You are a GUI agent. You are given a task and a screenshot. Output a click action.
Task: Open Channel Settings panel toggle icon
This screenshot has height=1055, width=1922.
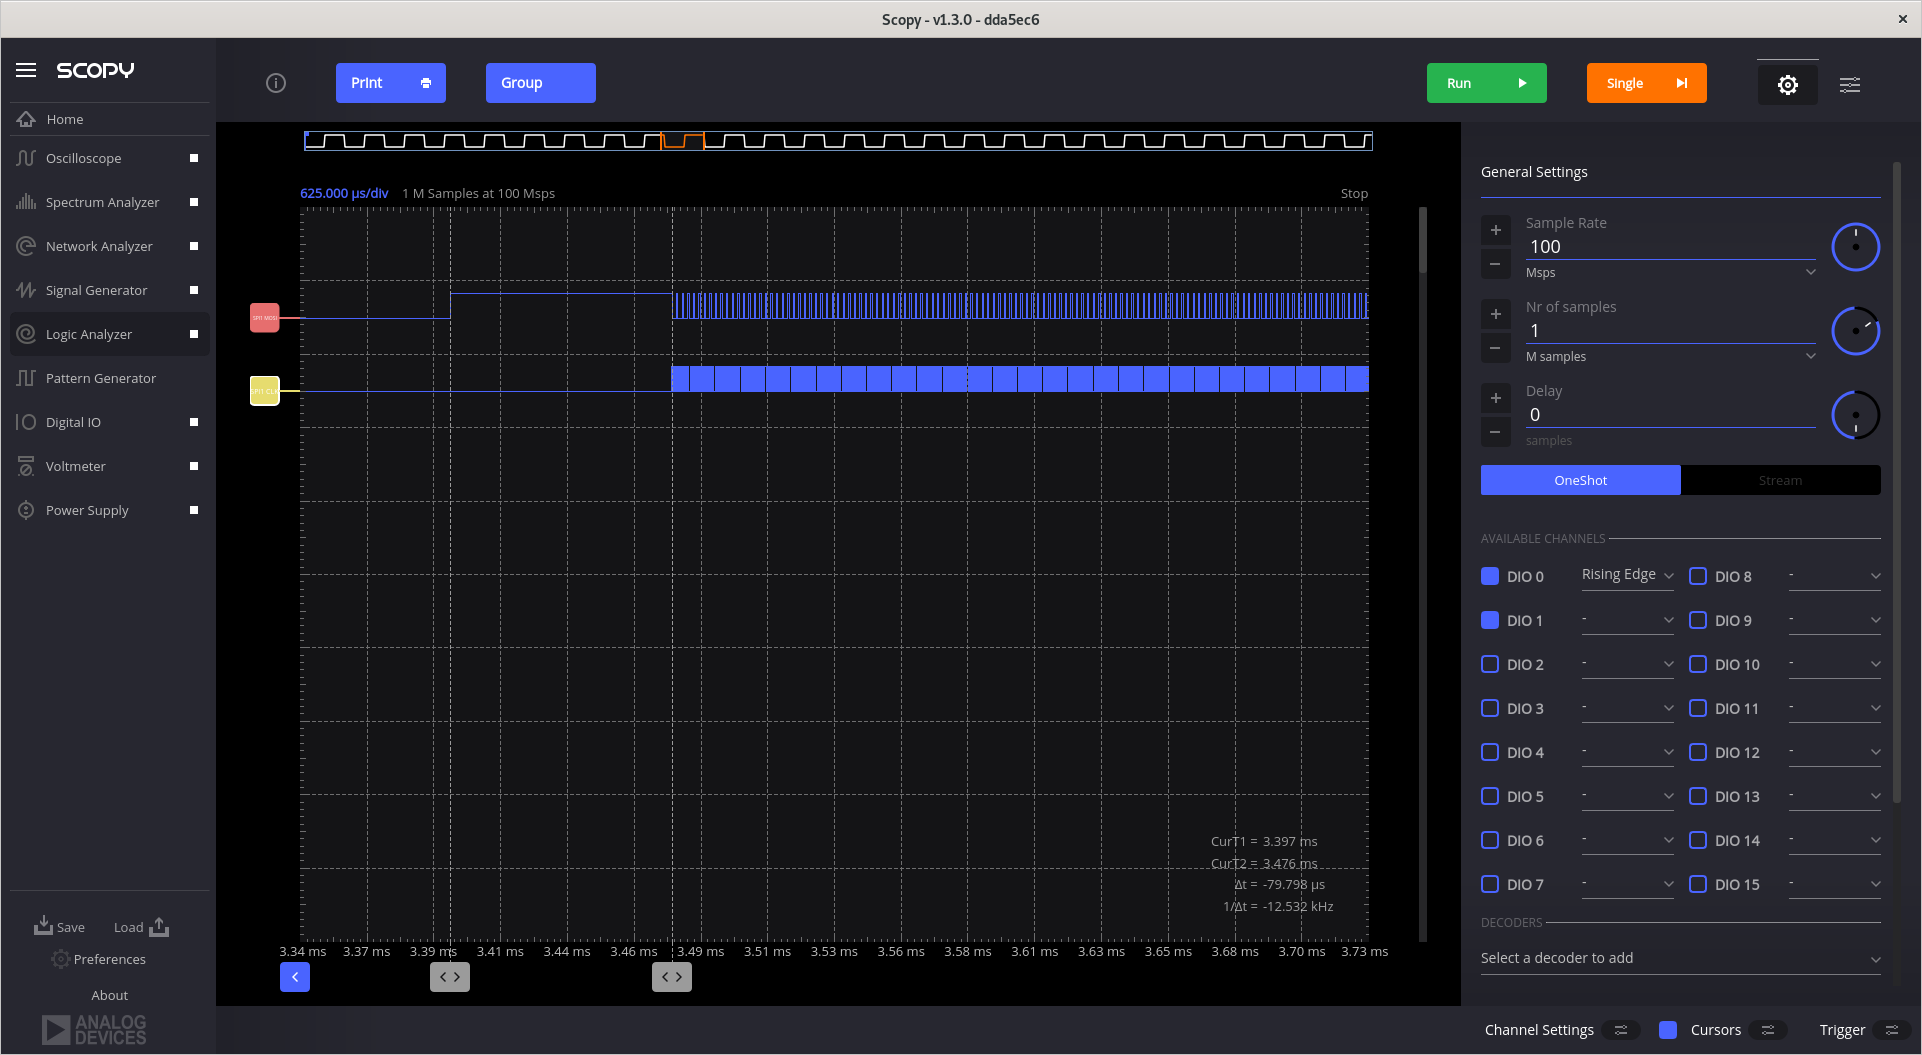point(1621,1030)
